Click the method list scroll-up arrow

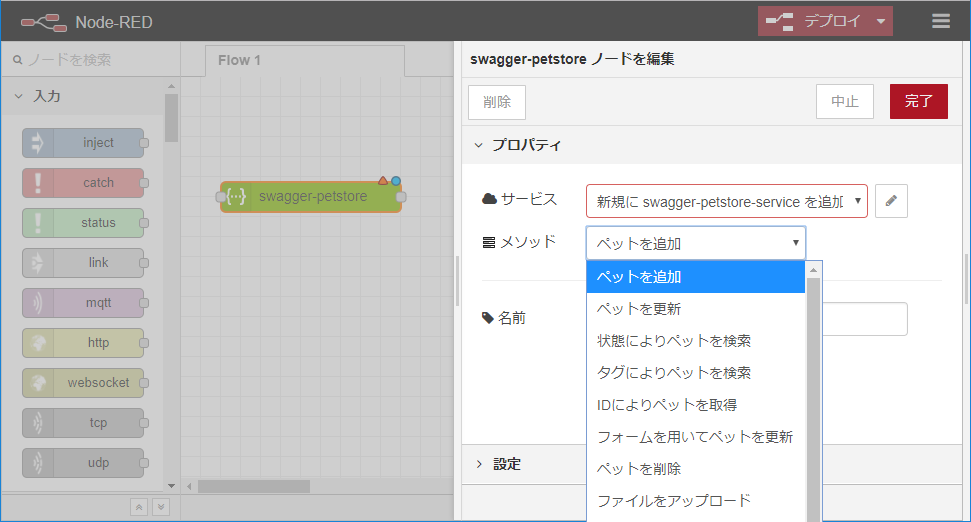(x=813, y=270)
